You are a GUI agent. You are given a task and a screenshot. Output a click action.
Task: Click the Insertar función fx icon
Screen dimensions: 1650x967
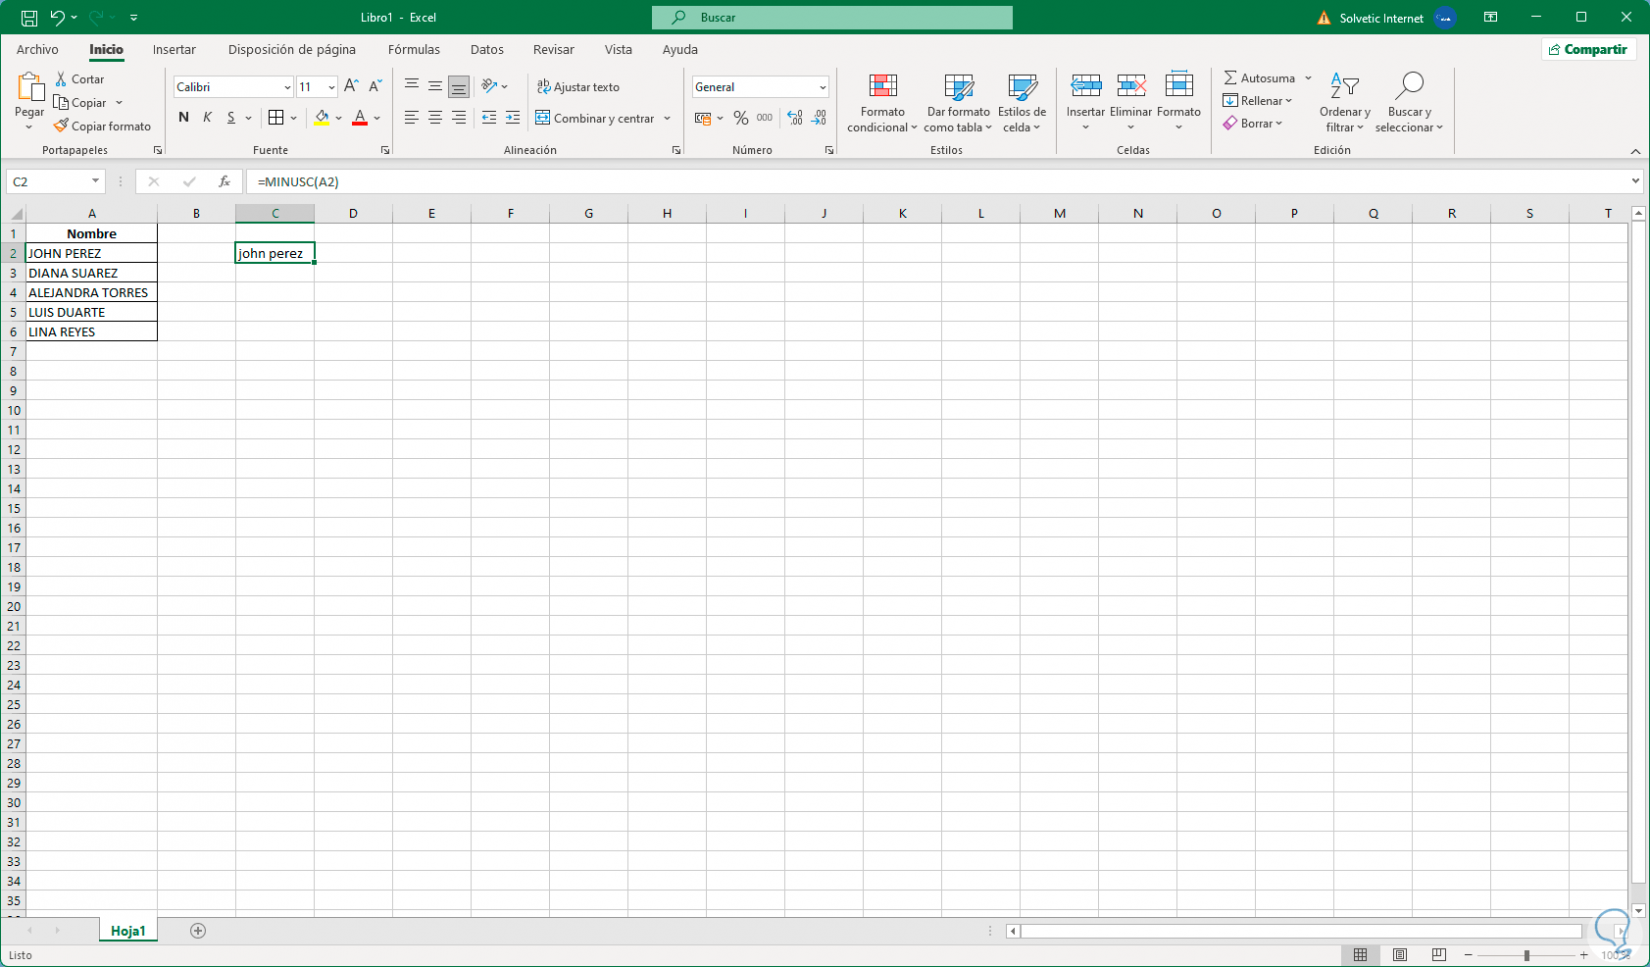pyautogui.click(x=225, y=182)
